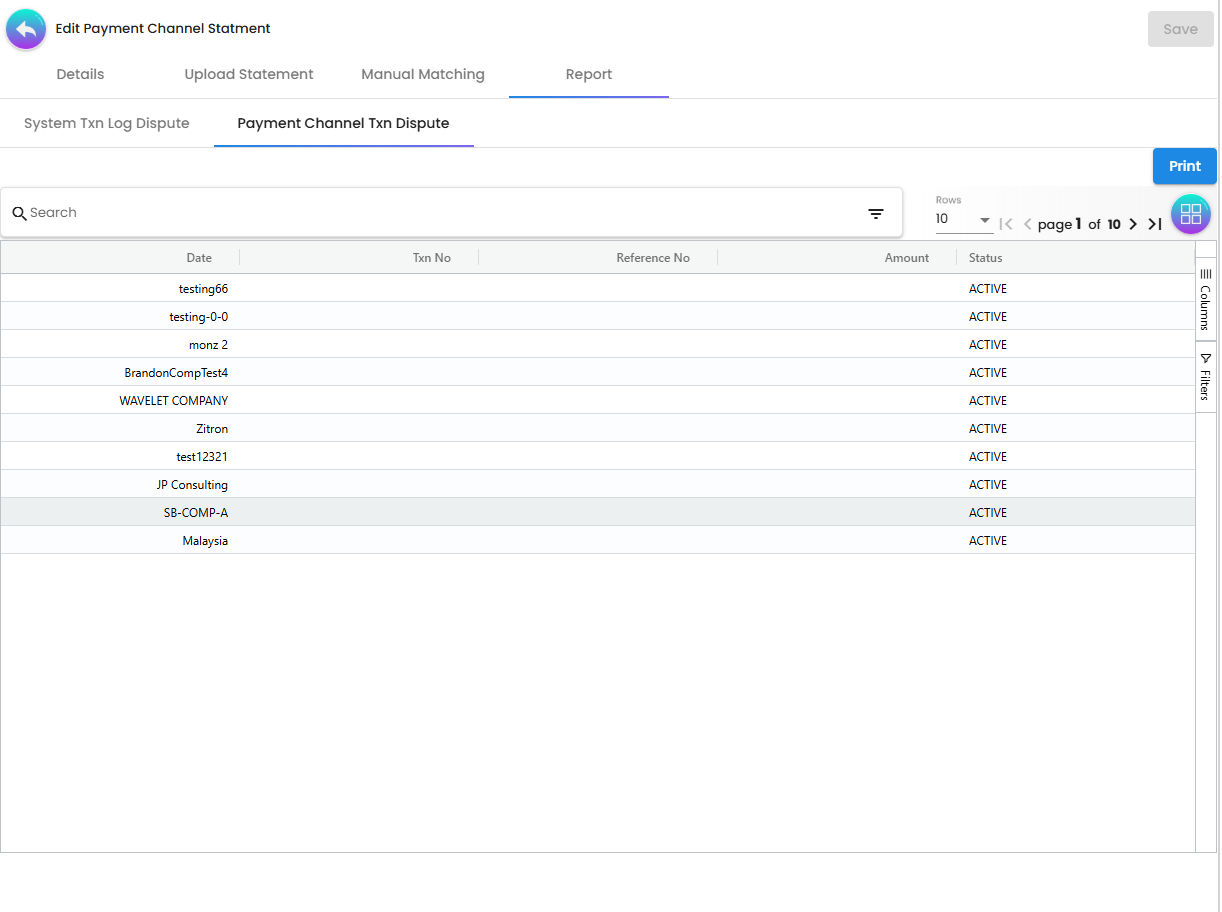Click ACTIVE status in Zitron row
The width and height of the screenshot is (1222, 912).
(x=988, y=429)
